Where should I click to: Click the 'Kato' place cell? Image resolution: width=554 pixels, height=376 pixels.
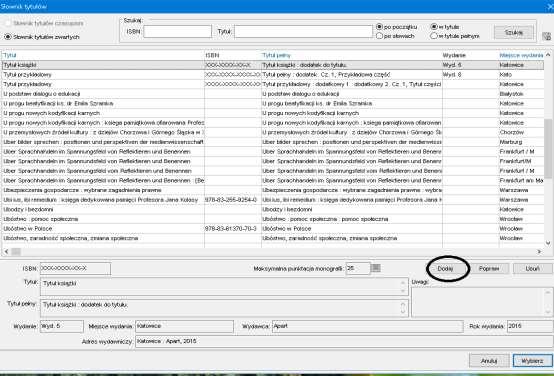[521, 75]
